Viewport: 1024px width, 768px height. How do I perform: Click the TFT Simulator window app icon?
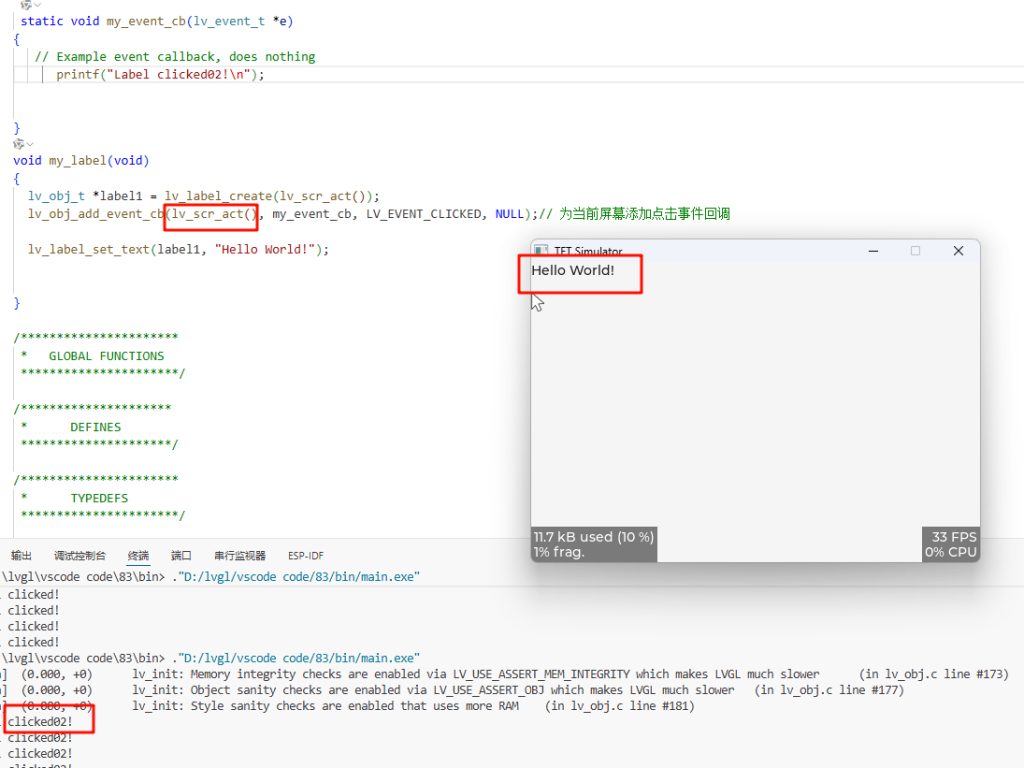541,251
